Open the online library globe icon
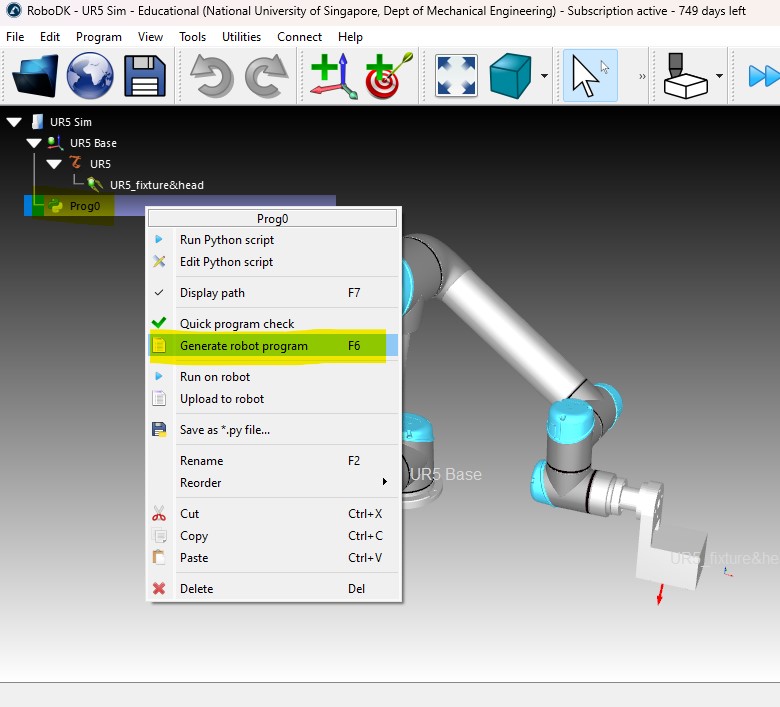This screenshot has height=707, width=780. coord(90,76)
